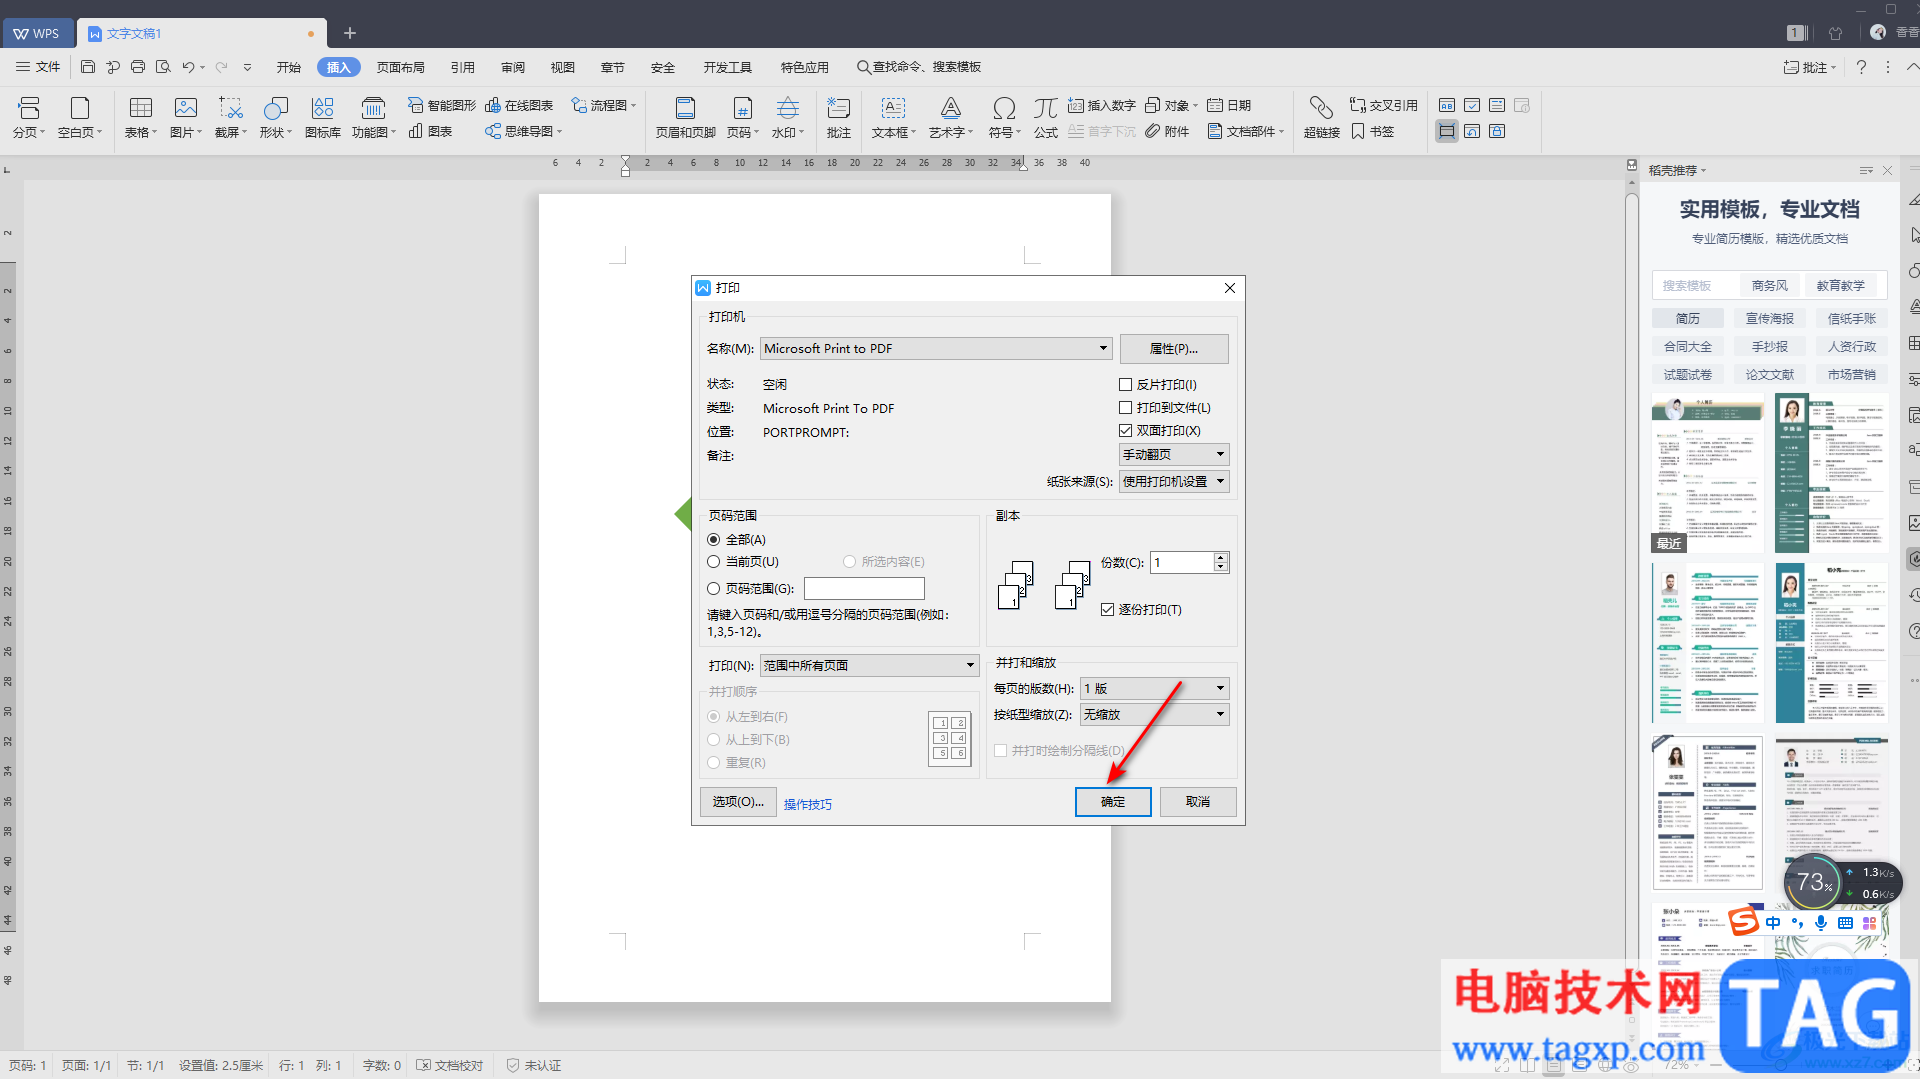Click the Print Preview icon in quick toolbar
Screen dimensions: 1920x1079
tap(163, 67)
